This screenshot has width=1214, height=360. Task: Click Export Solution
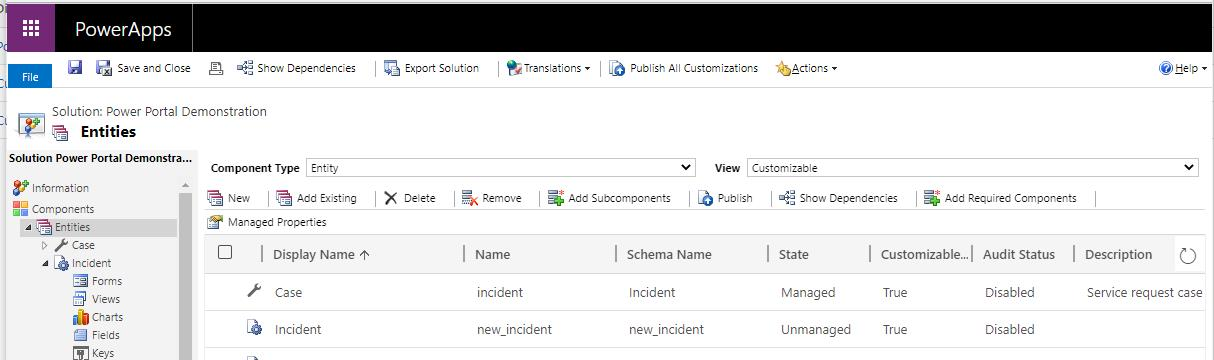click(432, 68)
